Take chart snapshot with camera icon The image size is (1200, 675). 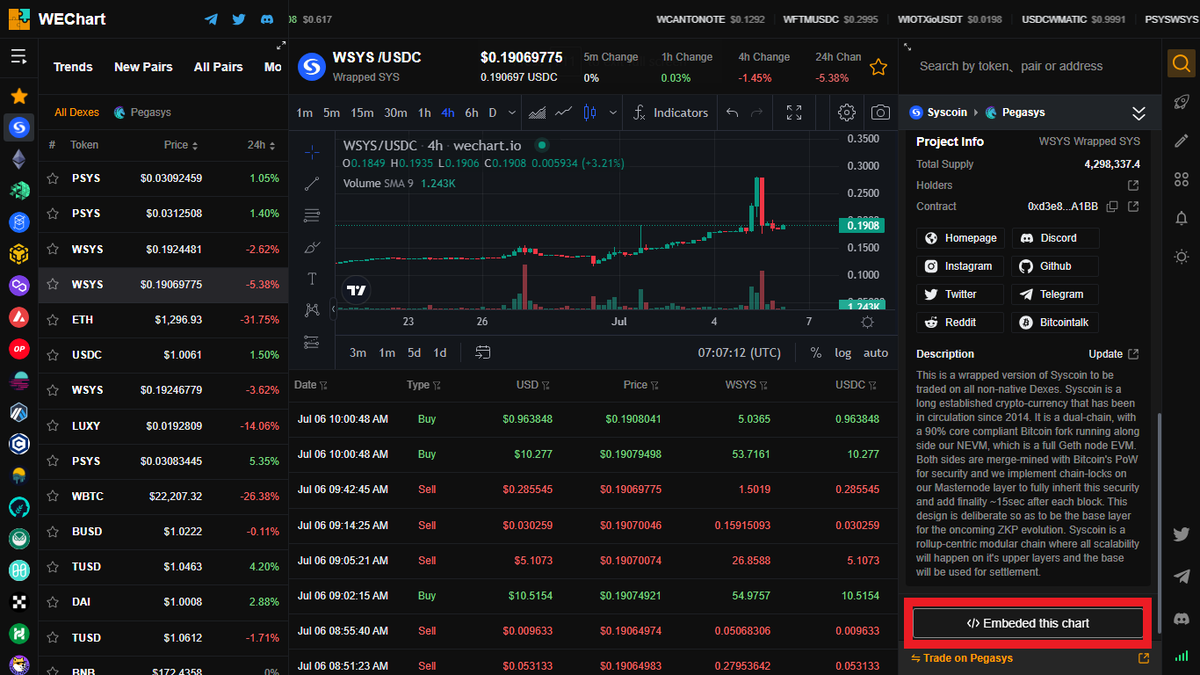(x=880, y=113)
